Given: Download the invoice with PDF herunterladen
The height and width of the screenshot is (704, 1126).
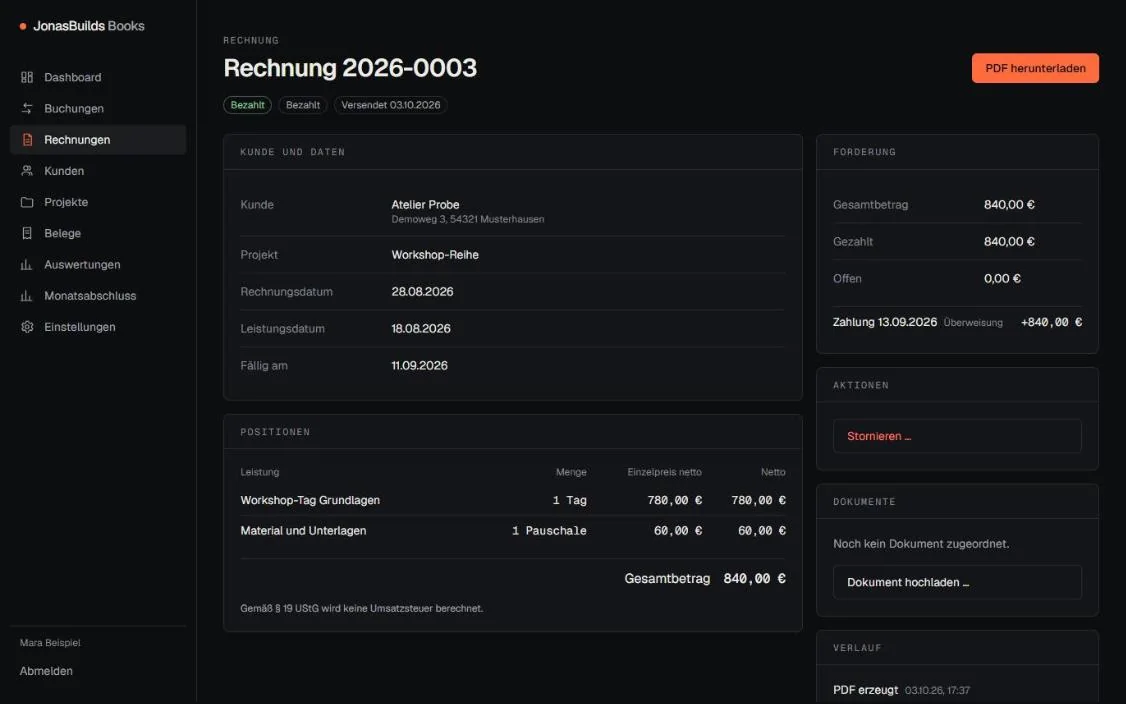Looking at the screenshot, I should [x=1035, y=68].
